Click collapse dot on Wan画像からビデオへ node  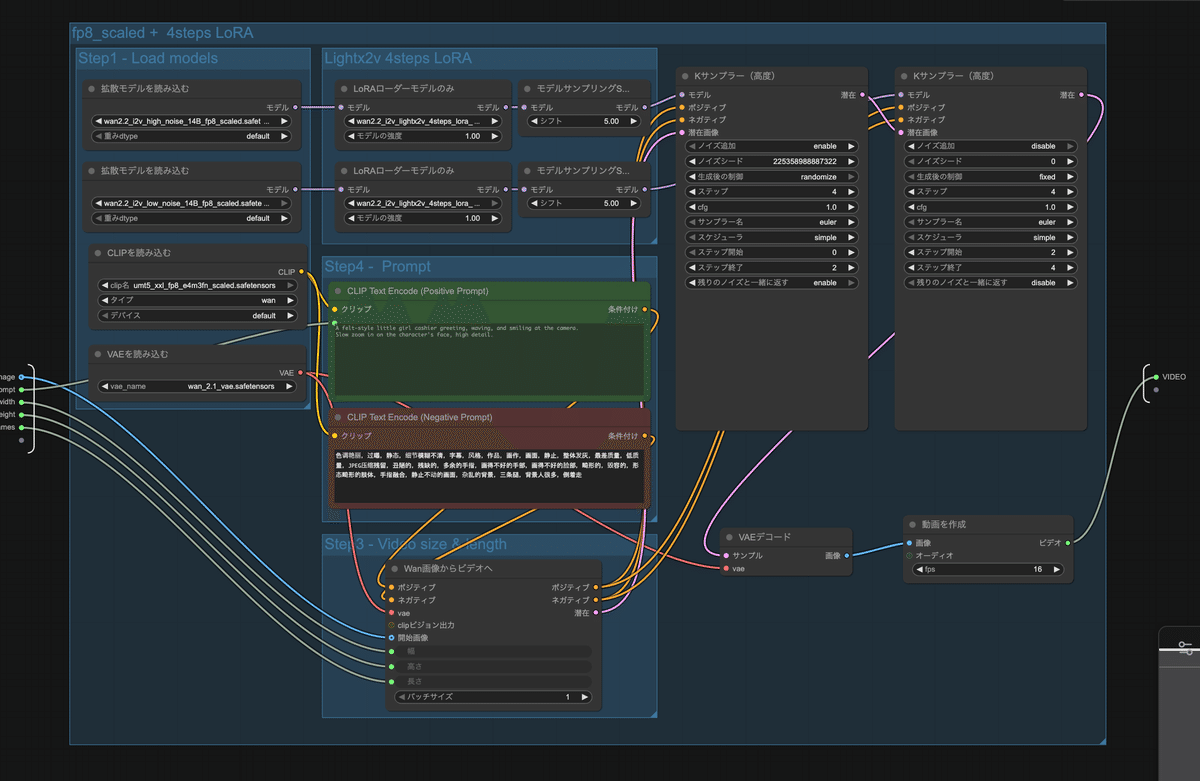point(393,569)
